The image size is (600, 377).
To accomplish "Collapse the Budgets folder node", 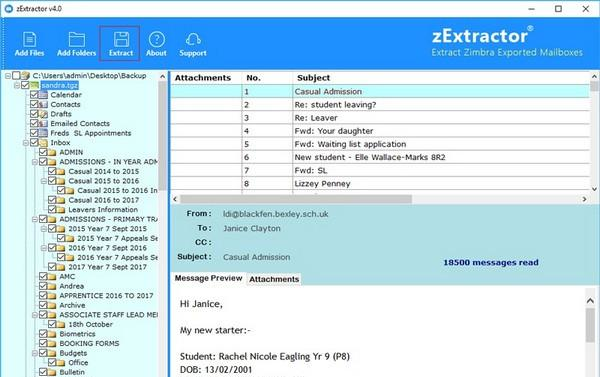I will click(35, 353).
